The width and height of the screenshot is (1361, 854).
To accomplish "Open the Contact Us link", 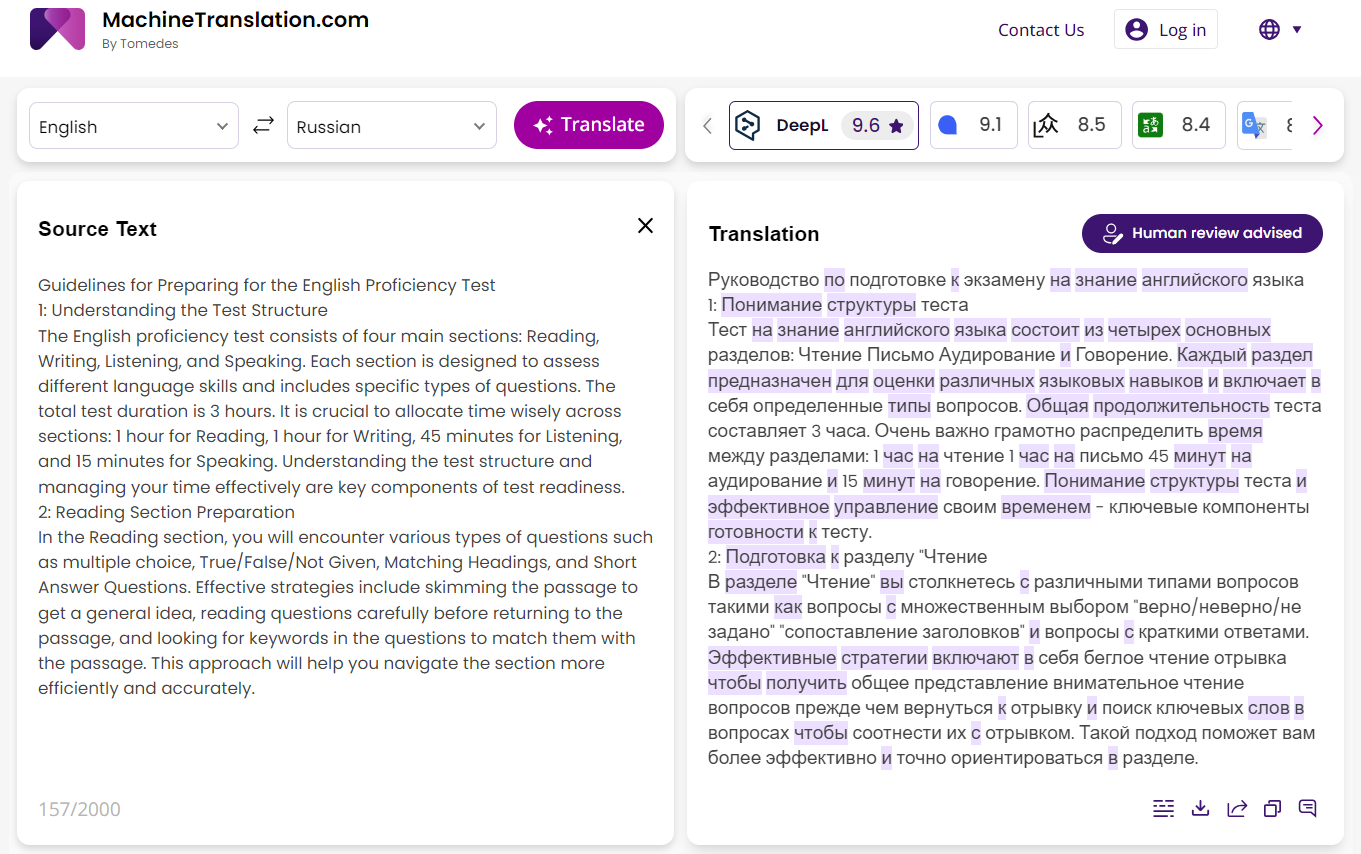I will click(x=1041, y=30).
